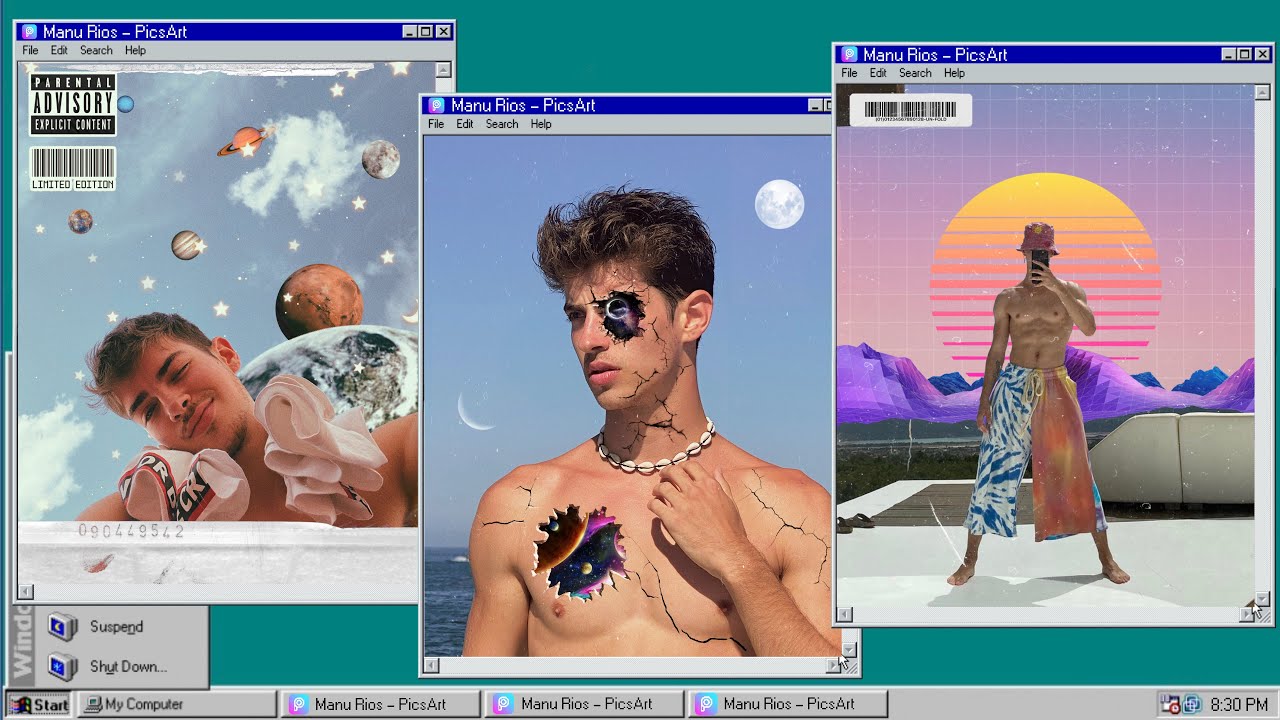Viewport: 1280px width, 720px height.
Task: Click the title bar text of the planets window
Action: click(115, 32)
